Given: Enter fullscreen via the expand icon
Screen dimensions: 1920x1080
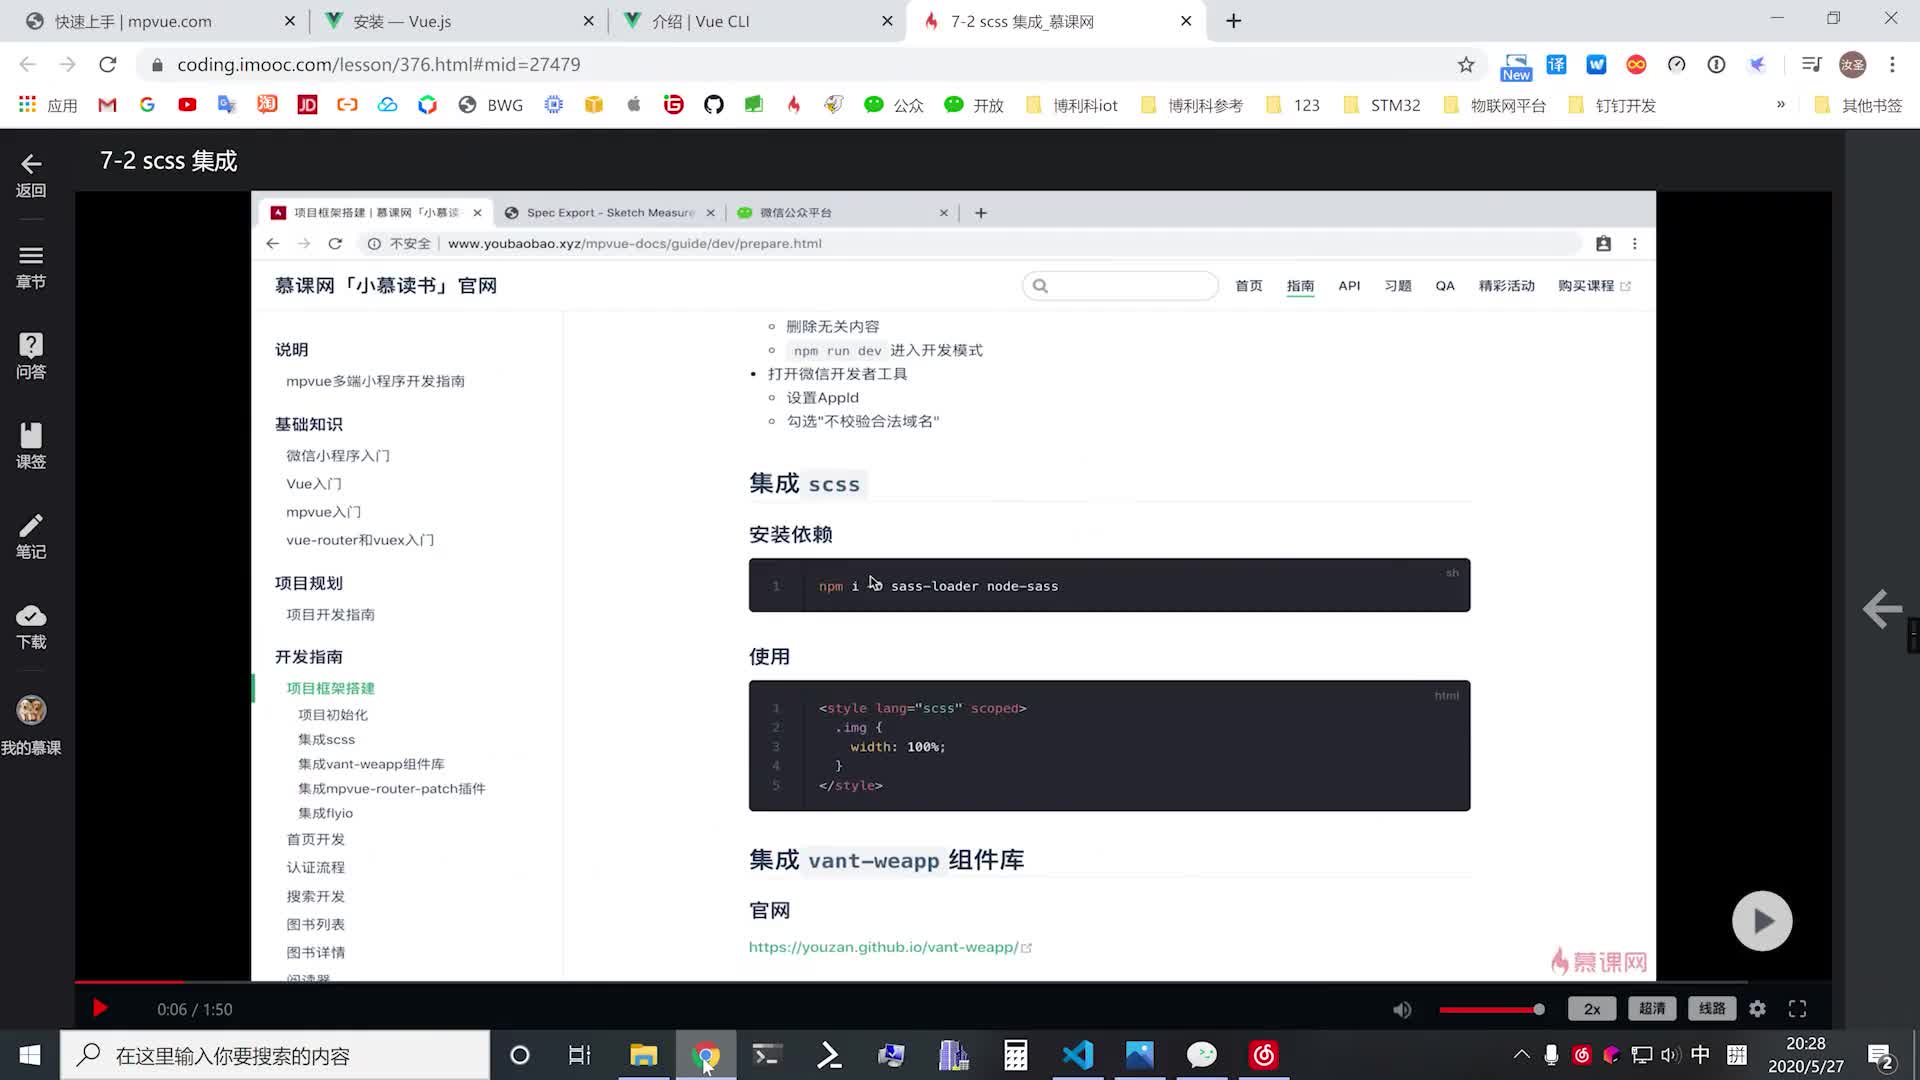Looking at the screenshot, I should tap(1797, 1009).
